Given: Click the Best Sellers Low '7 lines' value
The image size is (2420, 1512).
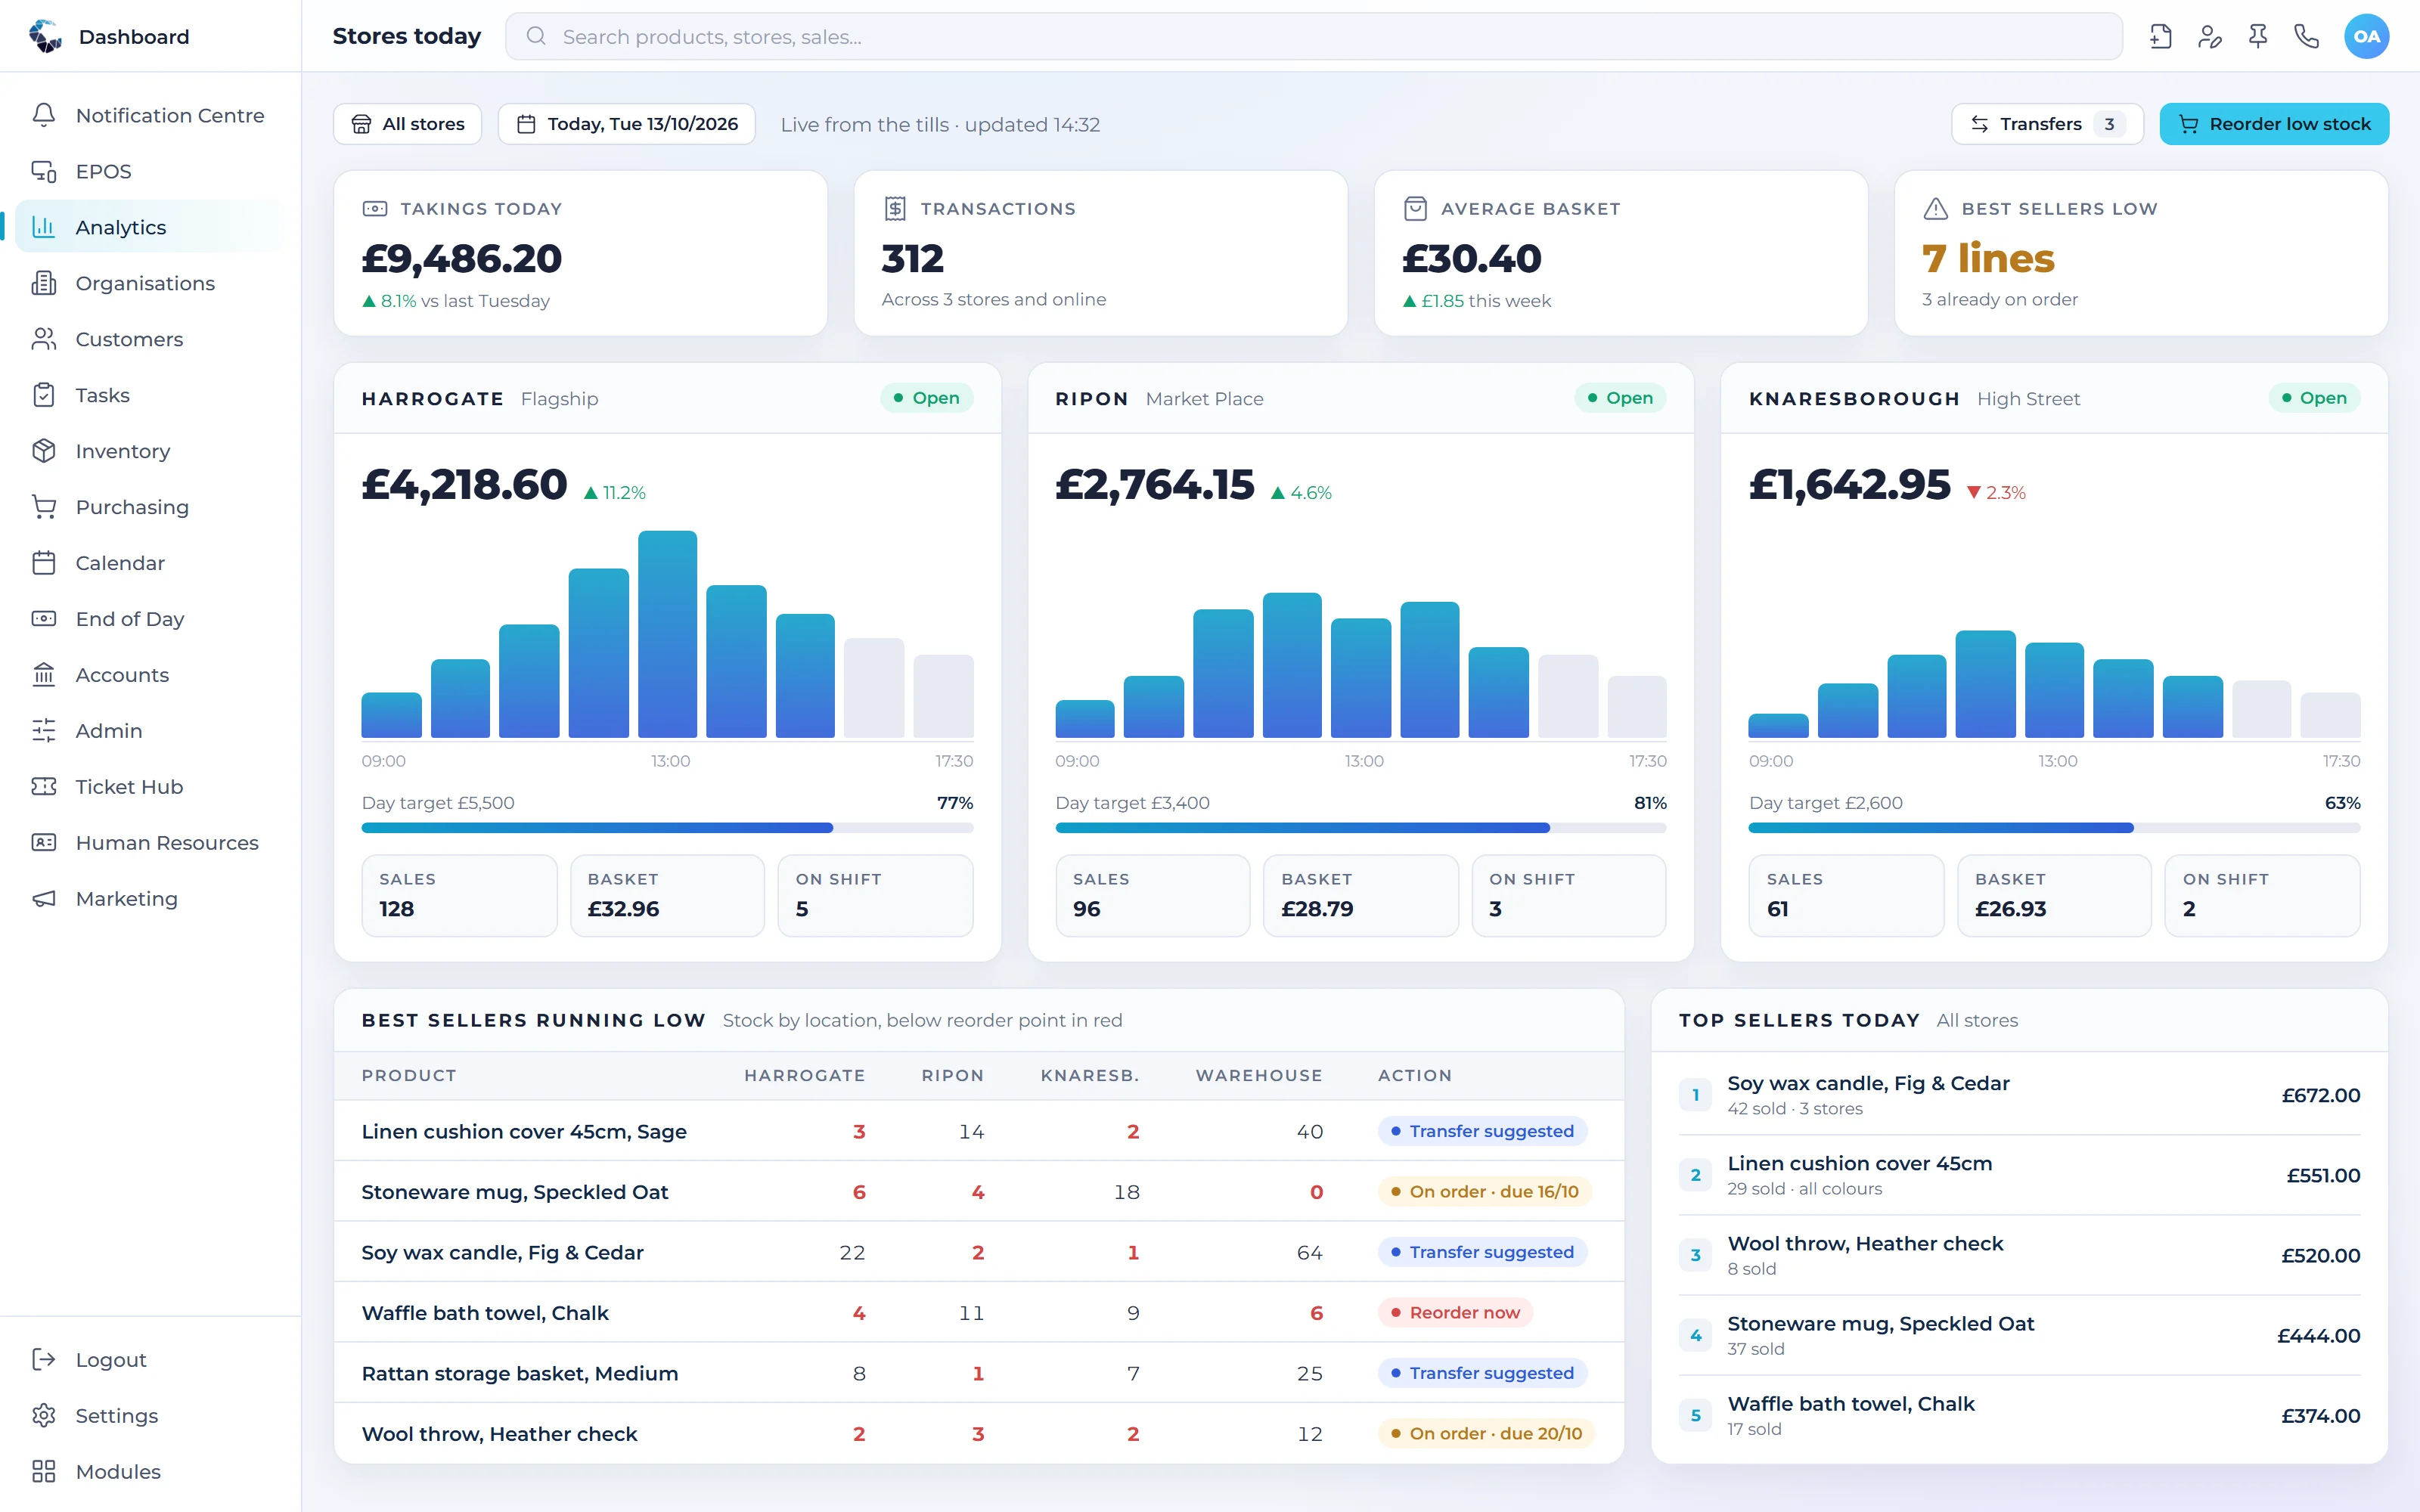Looking at the screenshot, I should (1988, 259).
